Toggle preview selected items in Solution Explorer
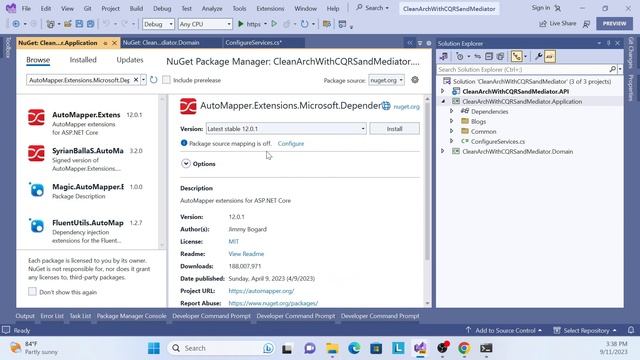 (550, 57)
